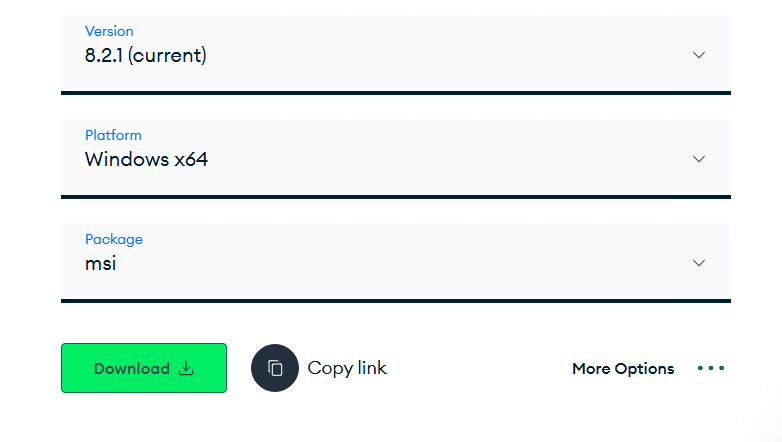Click the "More Options" text label

pyautogui.click(x=623, y=369)
